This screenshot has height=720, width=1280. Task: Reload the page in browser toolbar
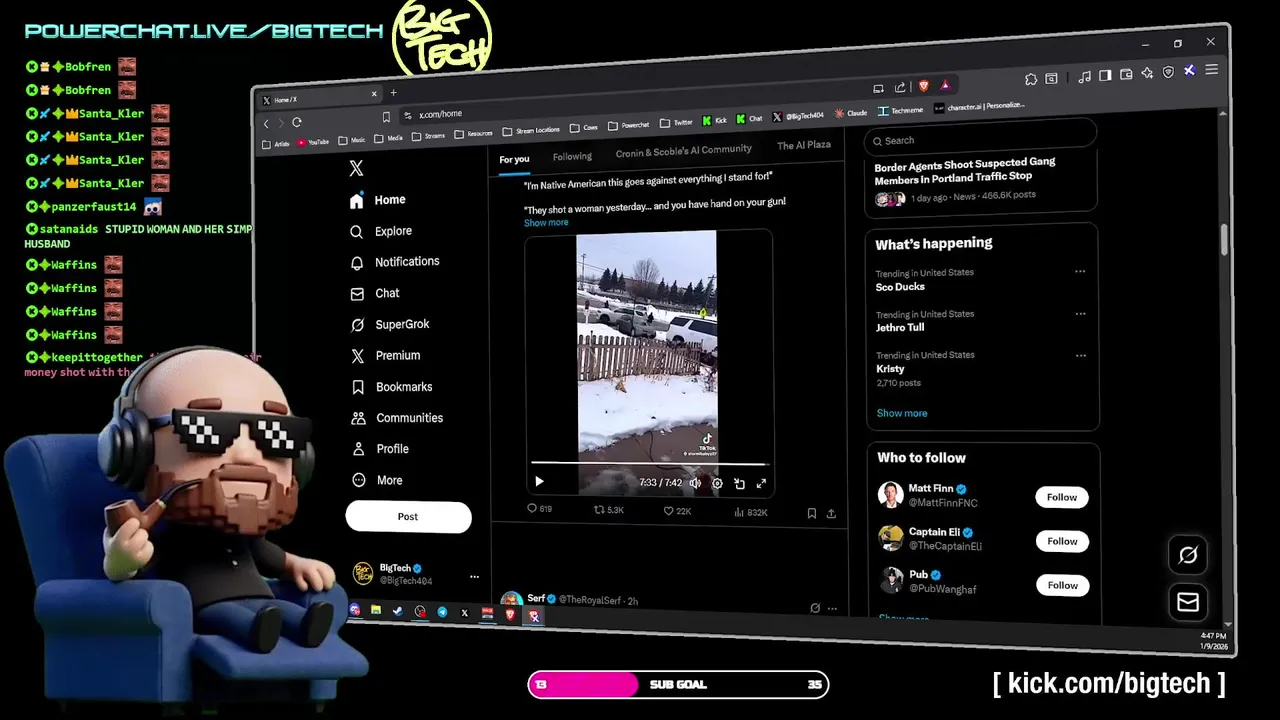(297, 122)
